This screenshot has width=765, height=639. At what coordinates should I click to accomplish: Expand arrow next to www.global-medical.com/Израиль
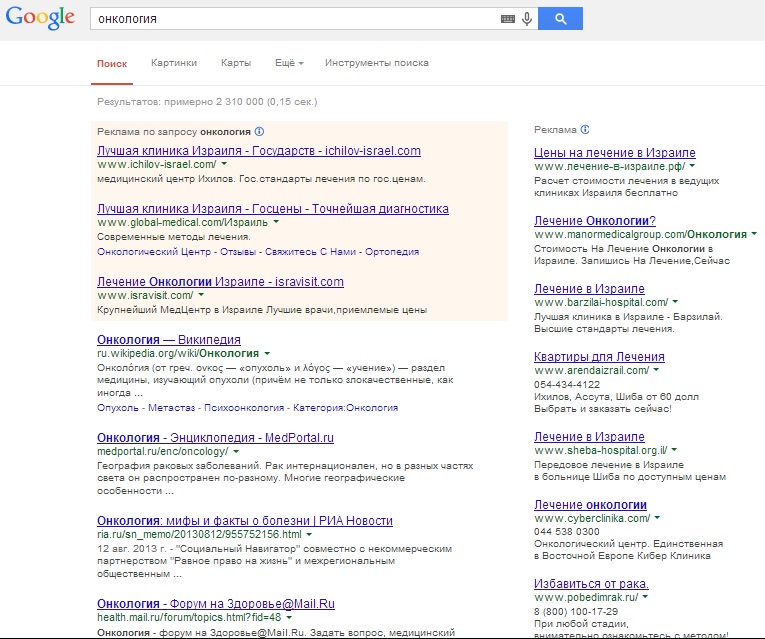276,222
